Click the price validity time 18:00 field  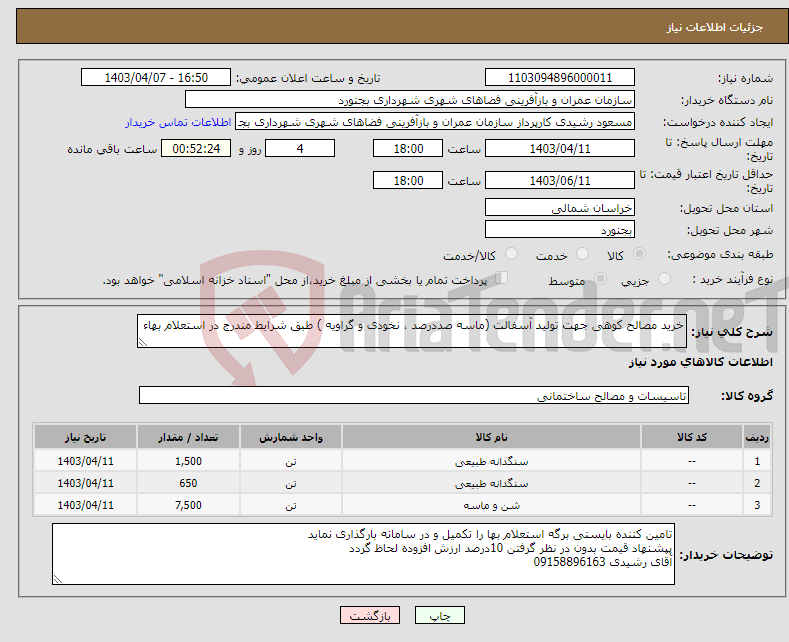pyautogui.click(x=408, y=180)
